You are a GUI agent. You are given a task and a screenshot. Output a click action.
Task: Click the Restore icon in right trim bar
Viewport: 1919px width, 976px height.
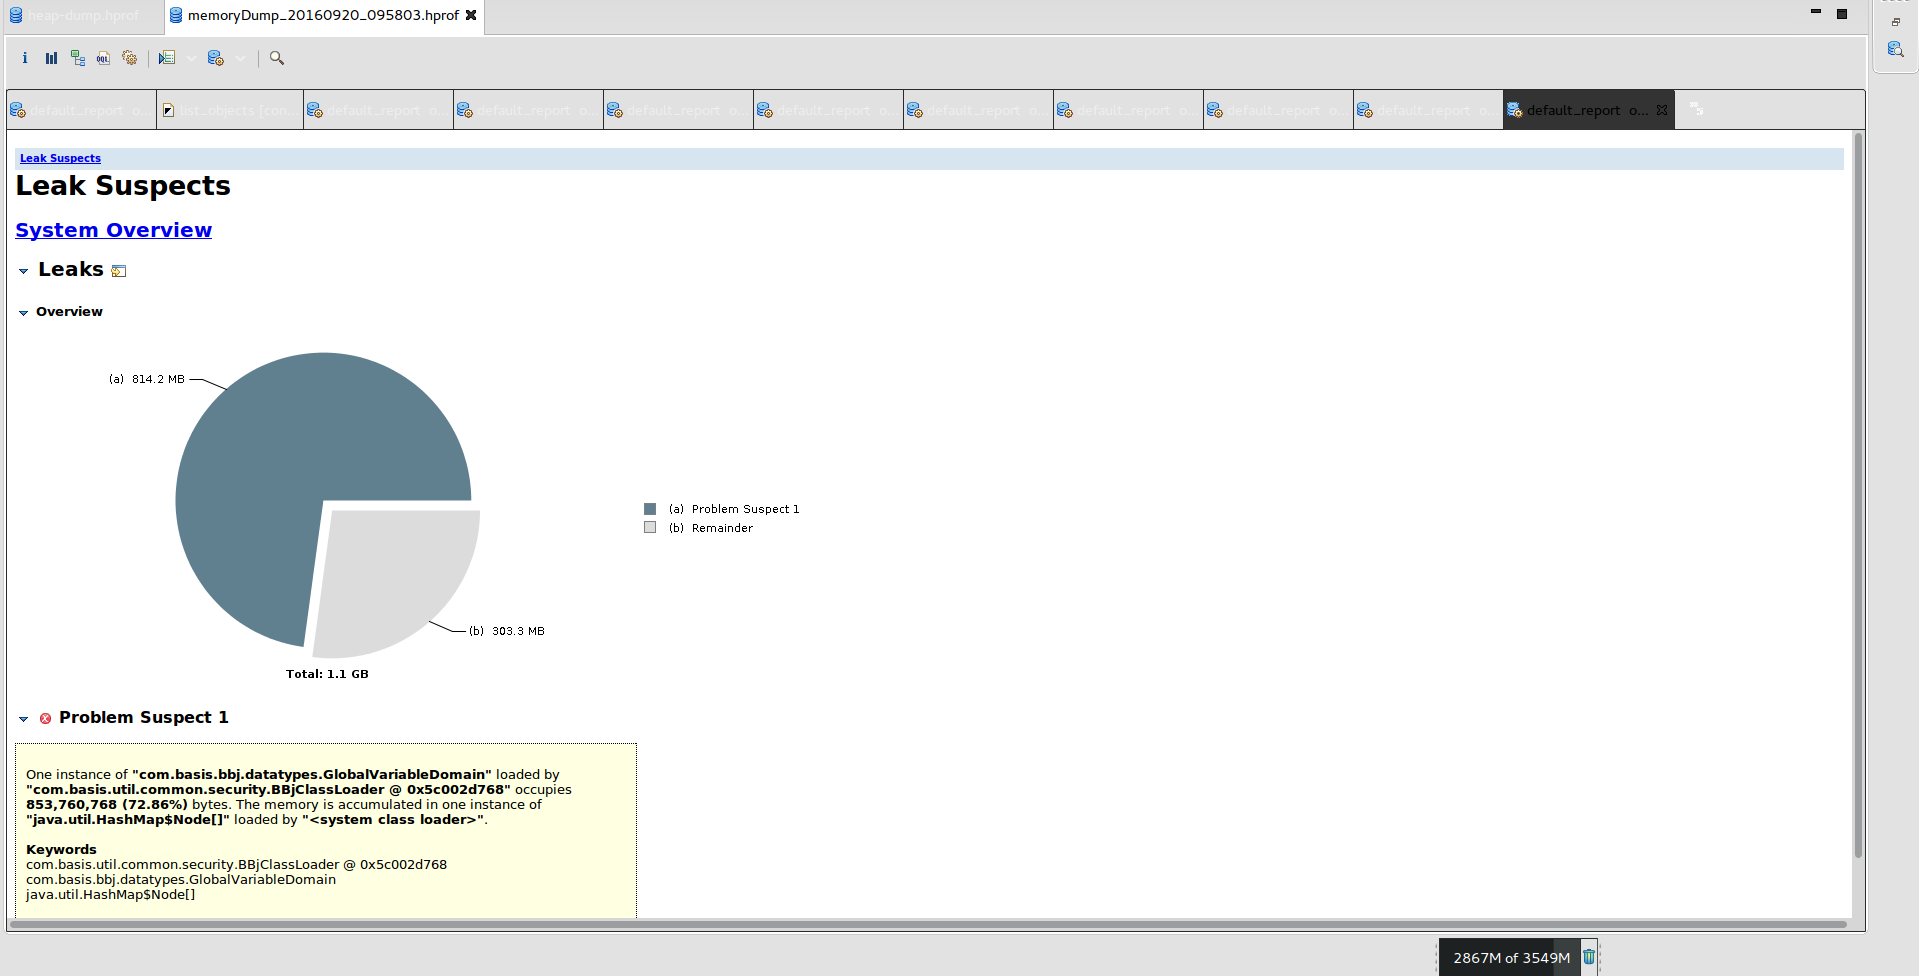coord(1895,21)
